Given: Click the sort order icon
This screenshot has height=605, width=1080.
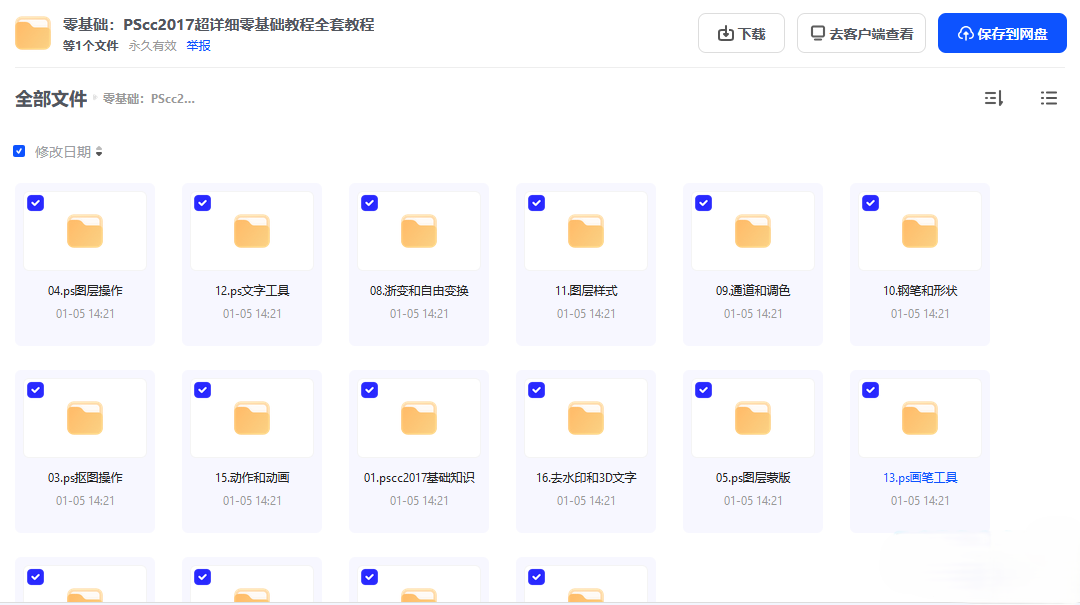Looking at the screenshot, I should click(x=993, y=99).
